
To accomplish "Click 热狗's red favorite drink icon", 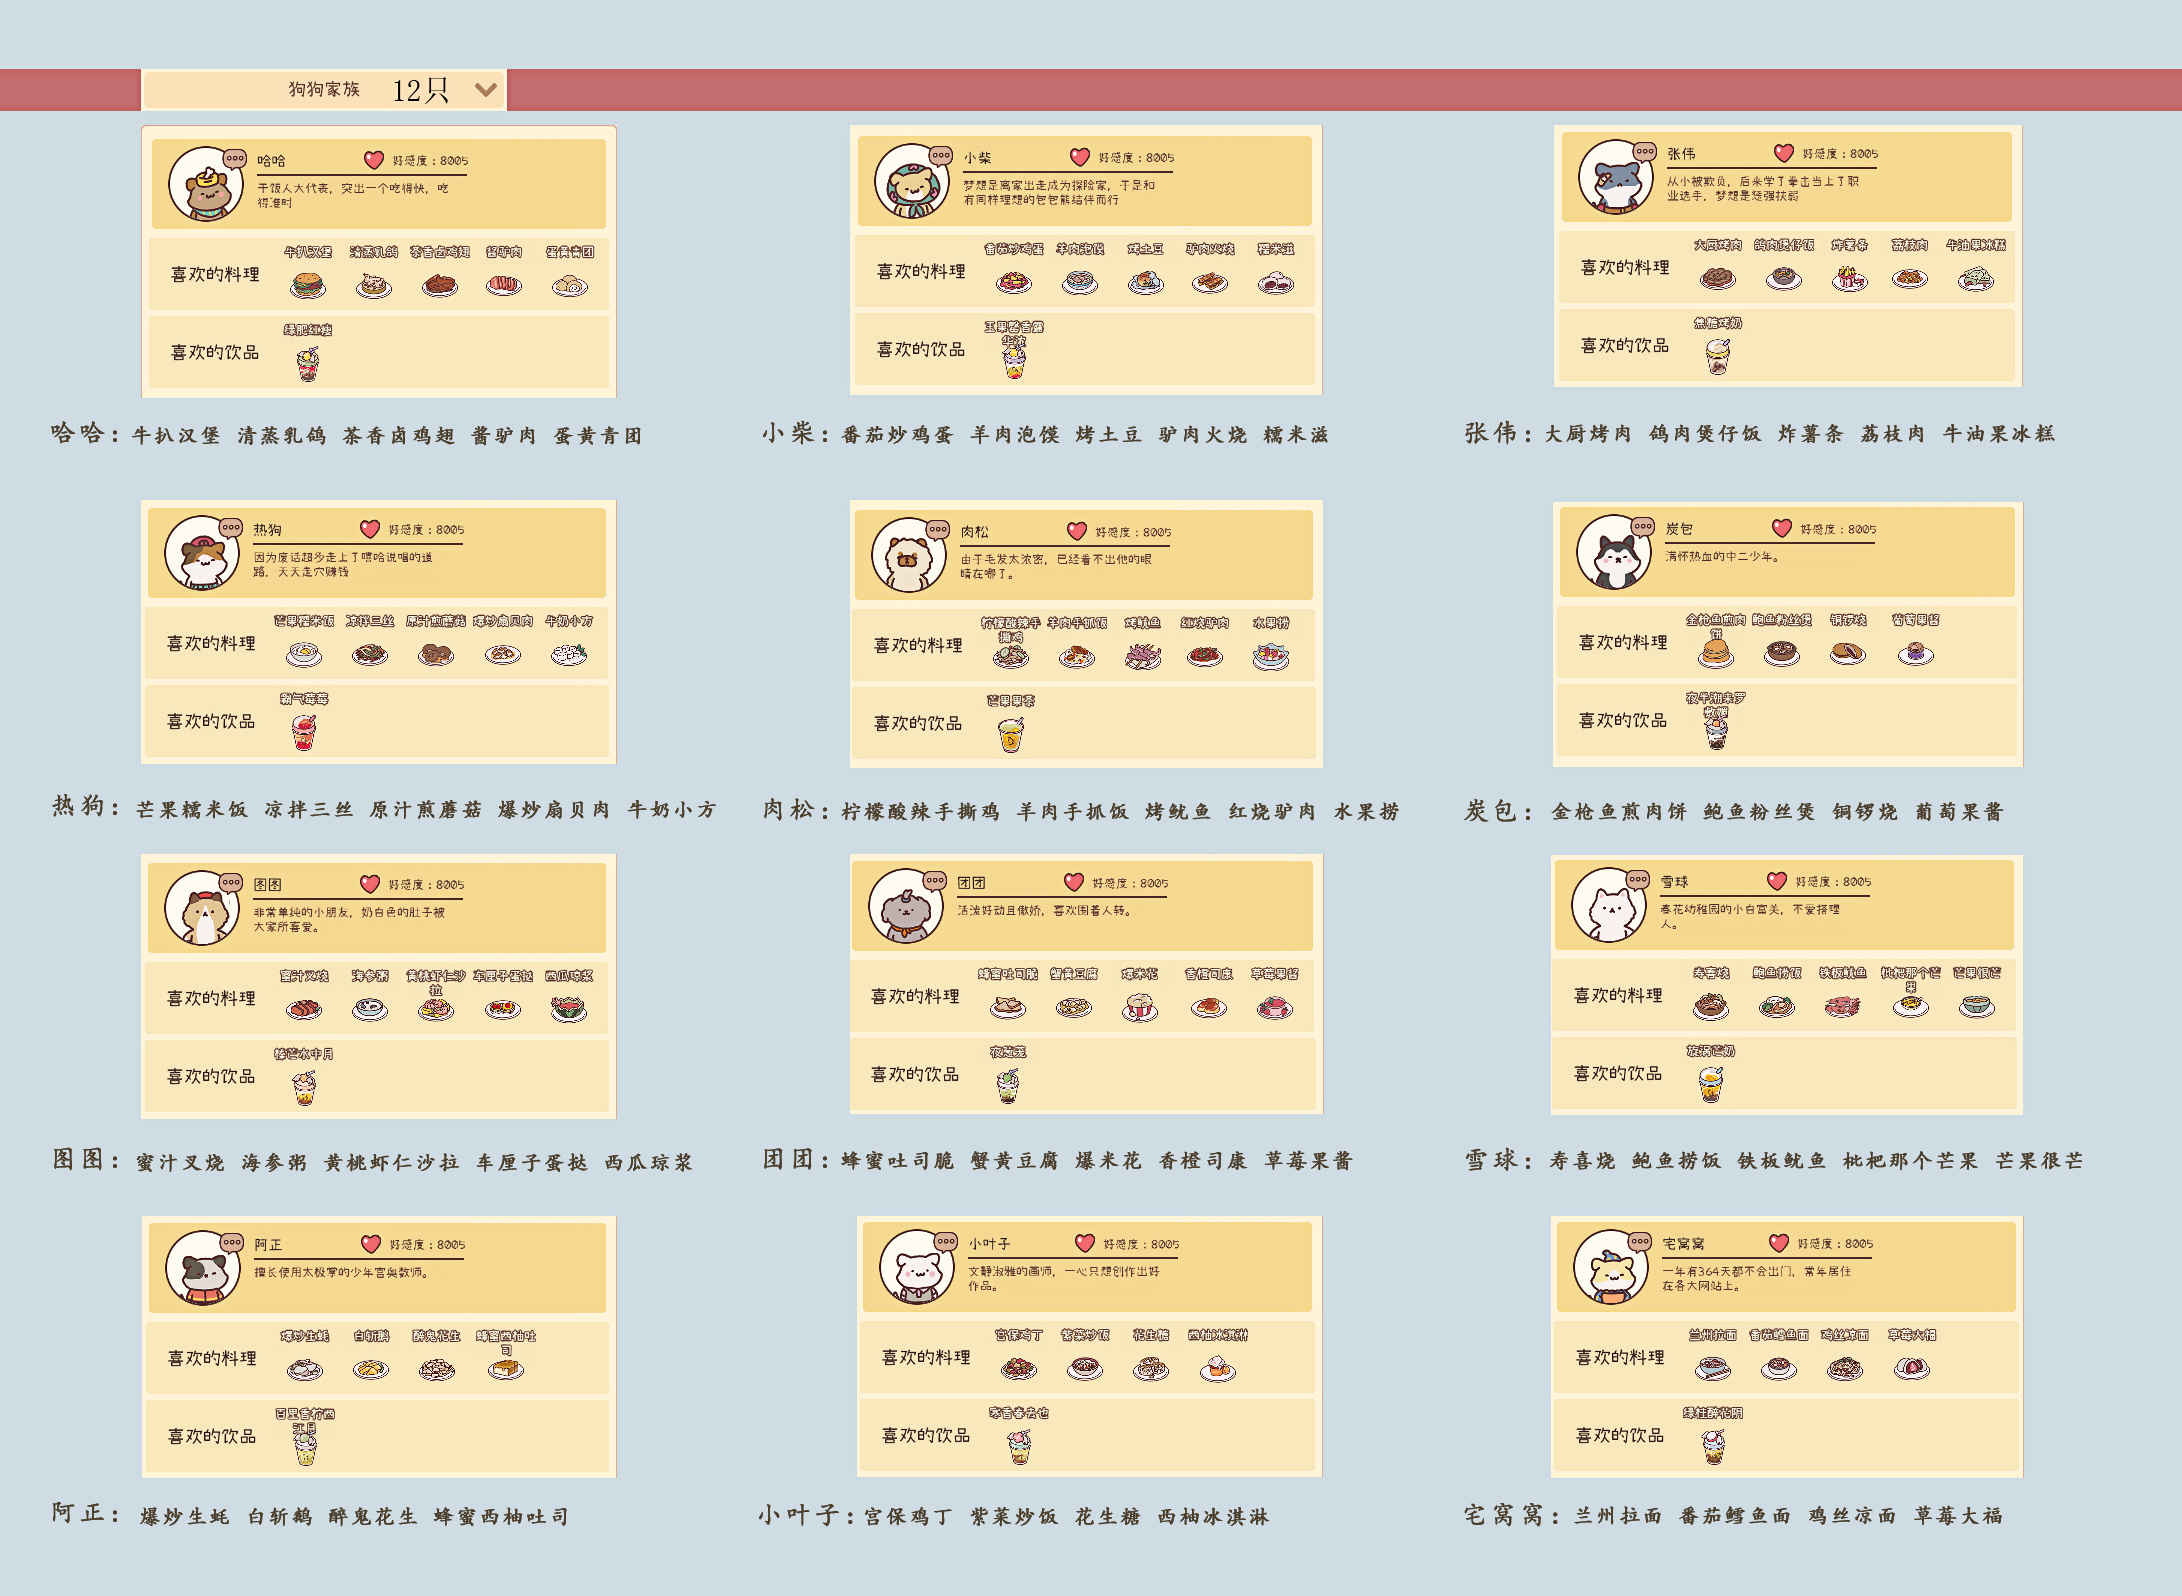I will coord(304,733).
